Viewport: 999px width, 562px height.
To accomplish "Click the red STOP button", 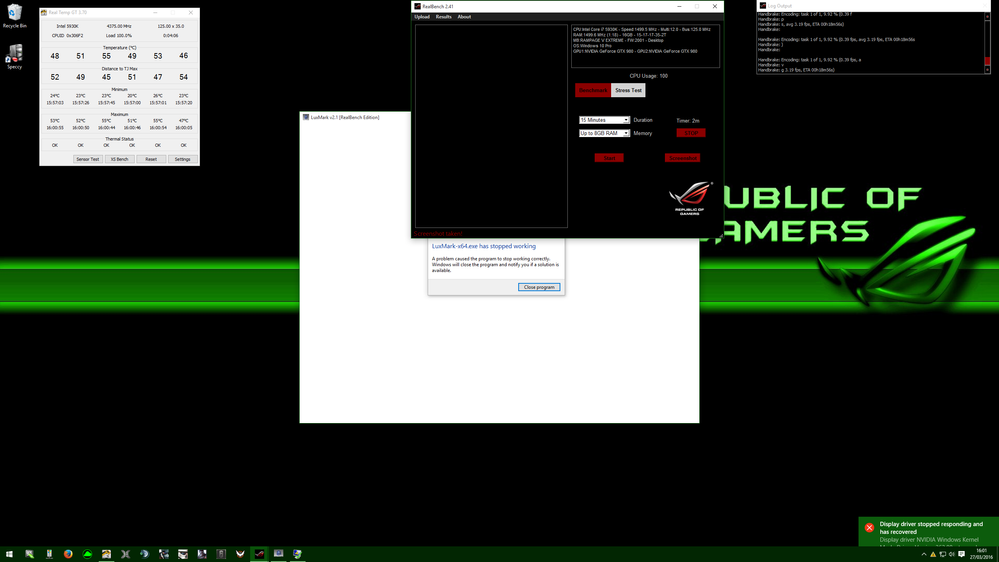I will 691,133.
